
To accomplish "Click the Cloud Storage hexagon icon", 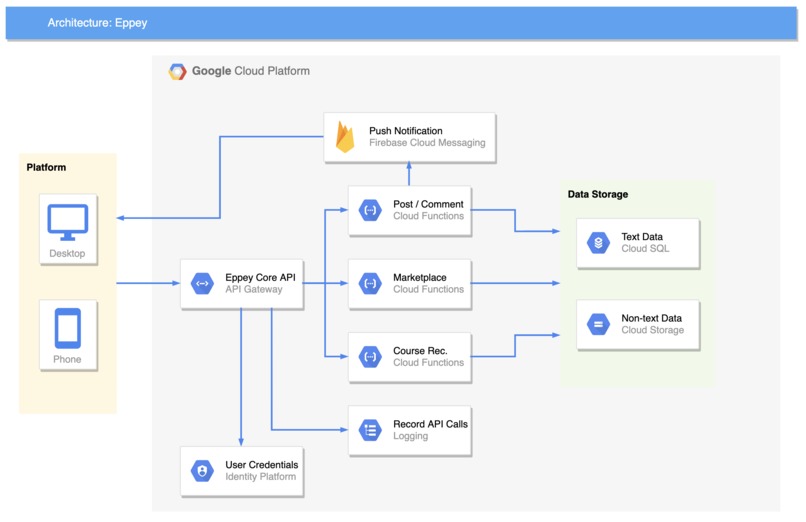I will click(x=598, y=324).
